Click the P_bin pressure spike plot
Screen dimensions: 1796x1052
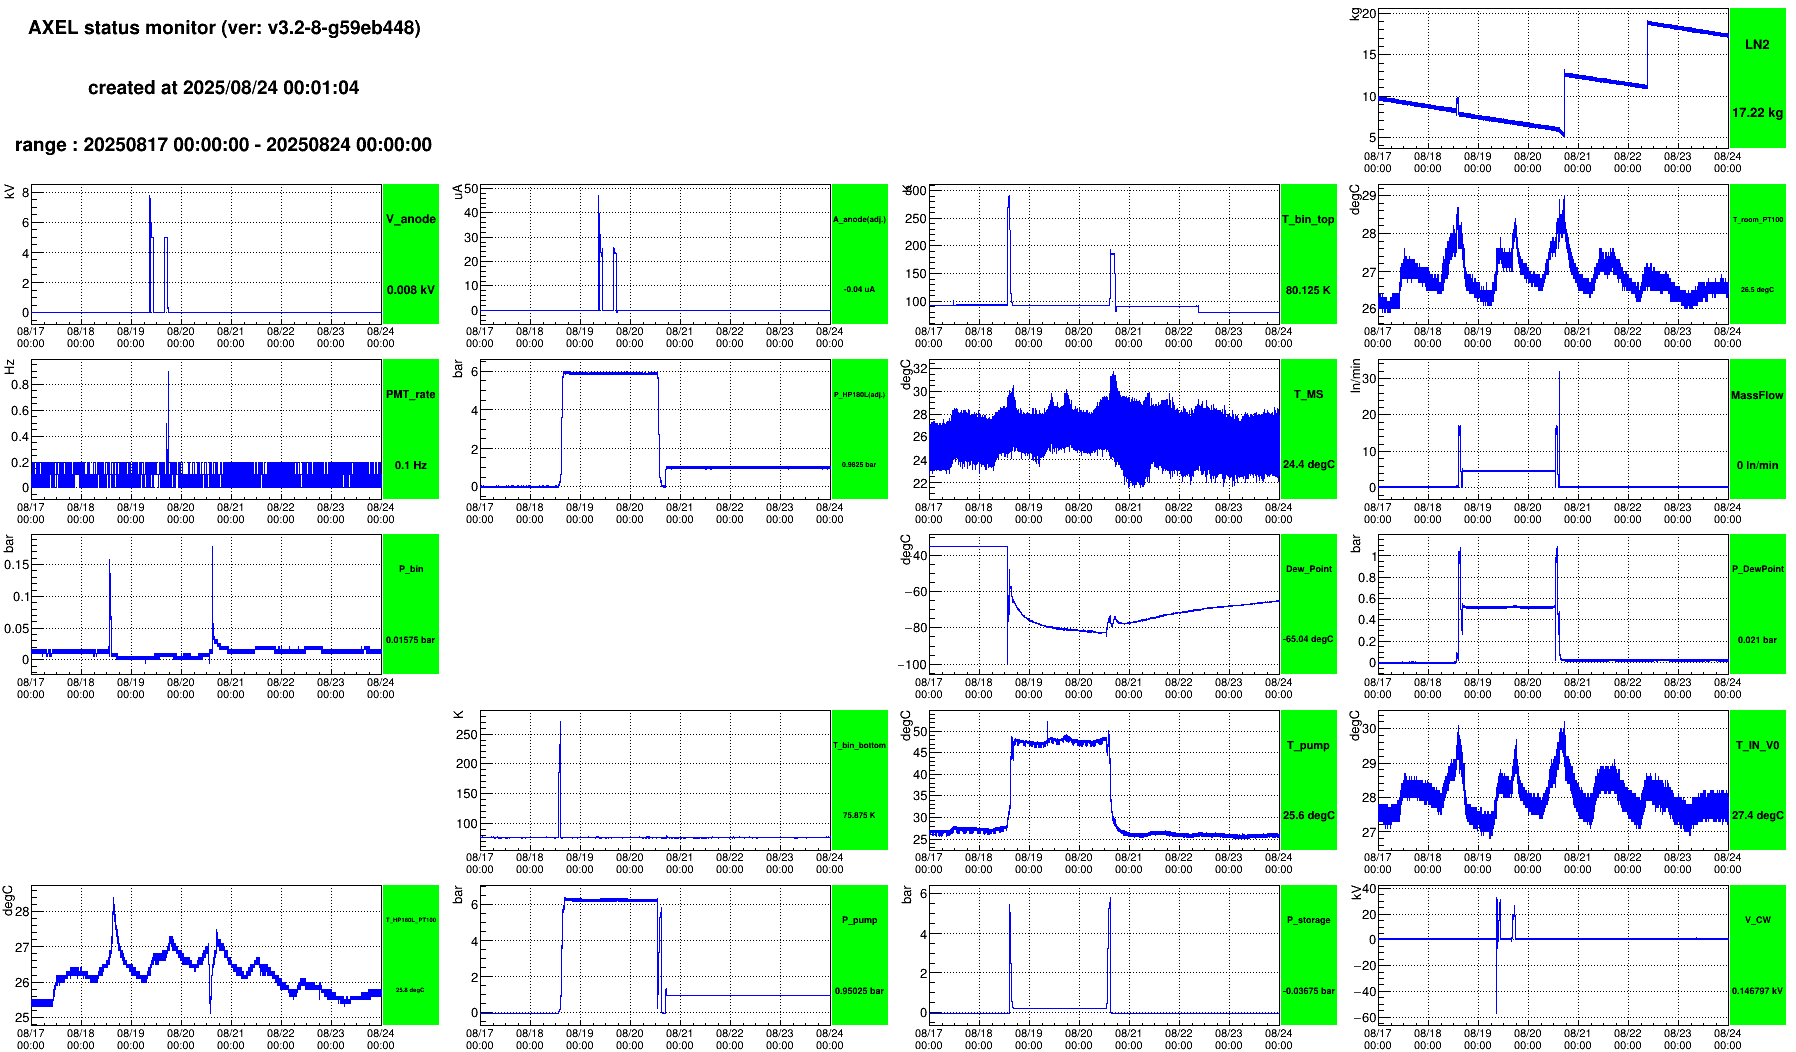click(x=206, y=604)
